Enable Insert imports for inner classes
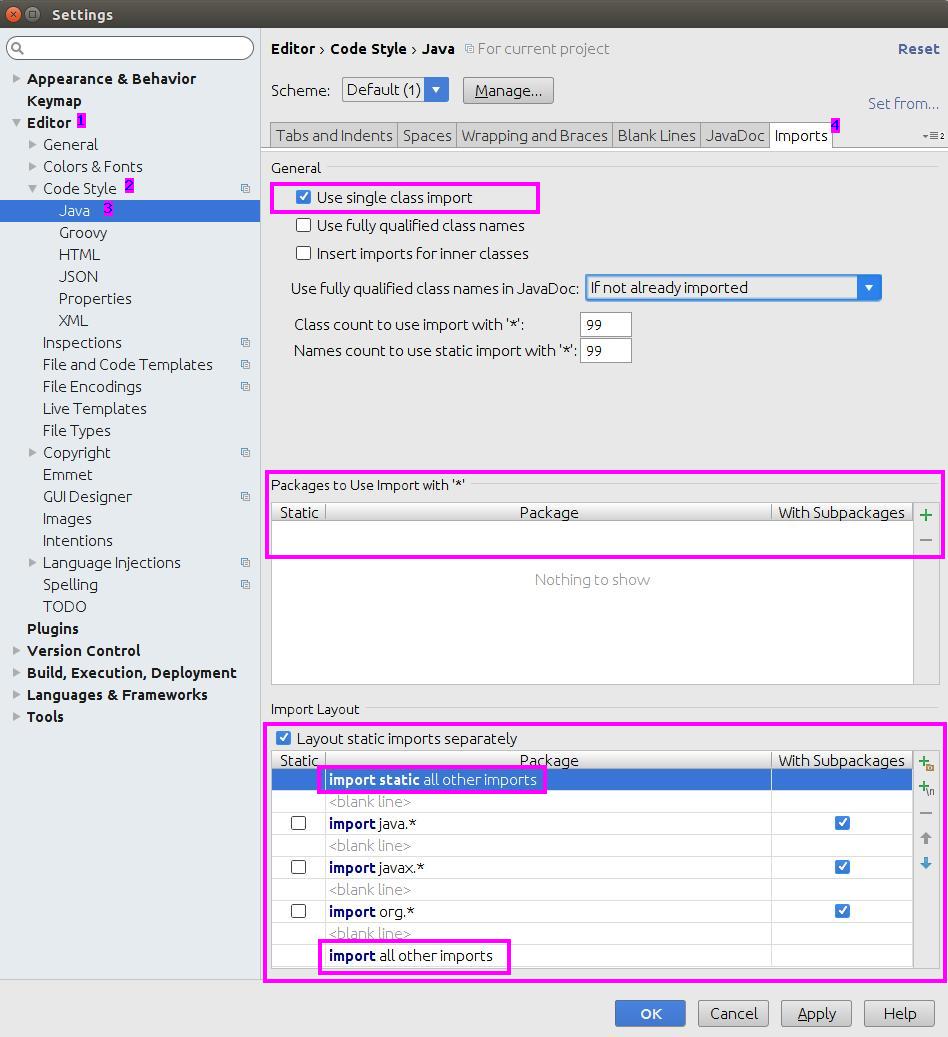948x1037 pixels. coord(303,254)
